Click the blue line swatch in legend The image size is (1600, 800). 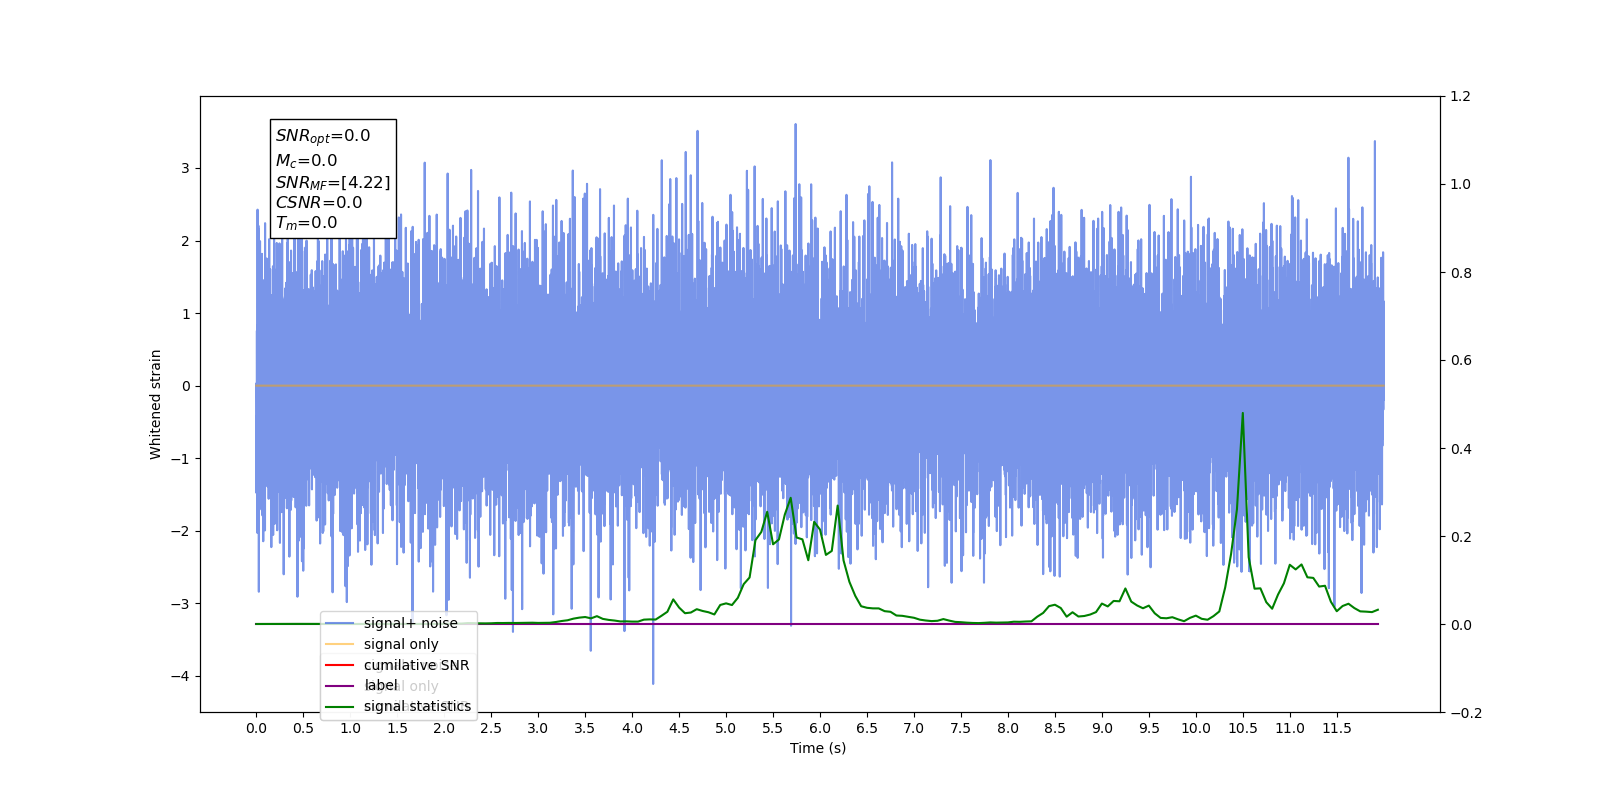point(340,623)
